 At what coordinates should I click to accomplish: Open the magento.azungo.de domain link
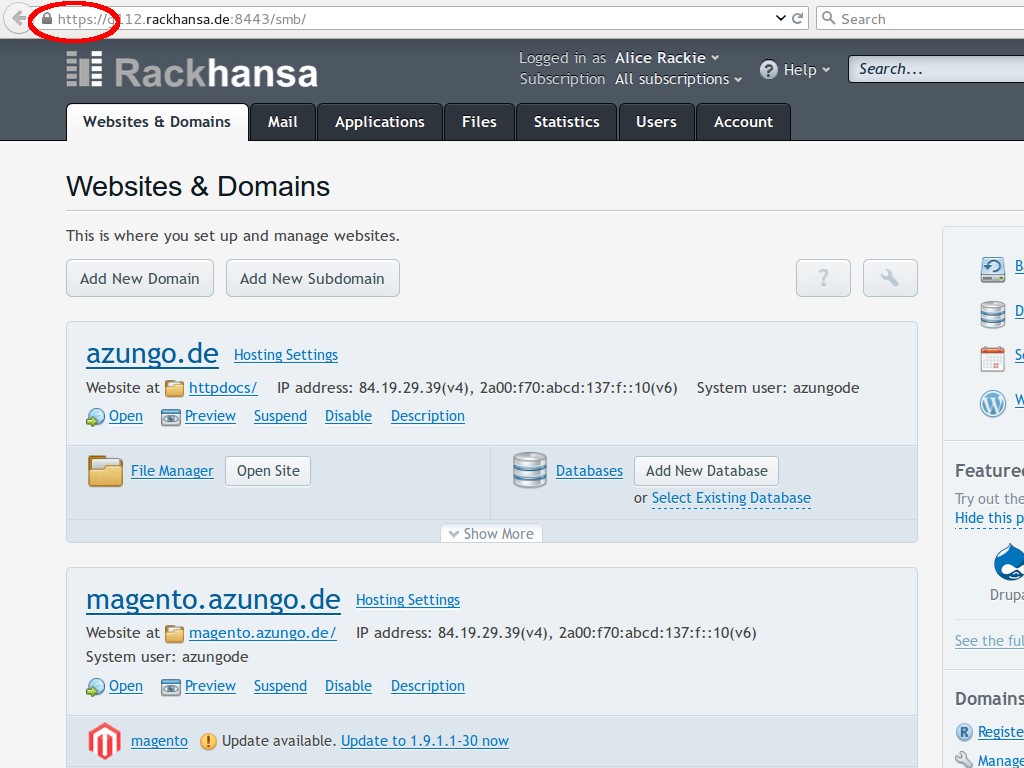point(214,600)
